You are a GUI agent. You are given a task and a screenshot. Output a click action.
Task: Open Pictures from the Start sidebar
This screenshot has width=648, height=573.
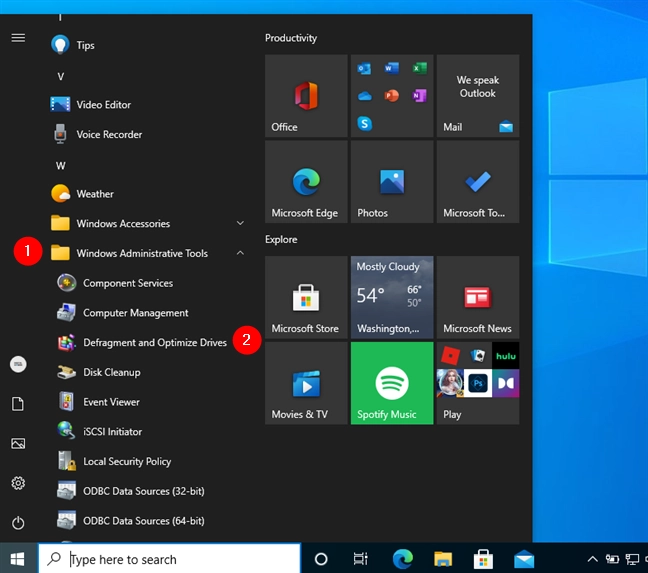coord(18,443)
